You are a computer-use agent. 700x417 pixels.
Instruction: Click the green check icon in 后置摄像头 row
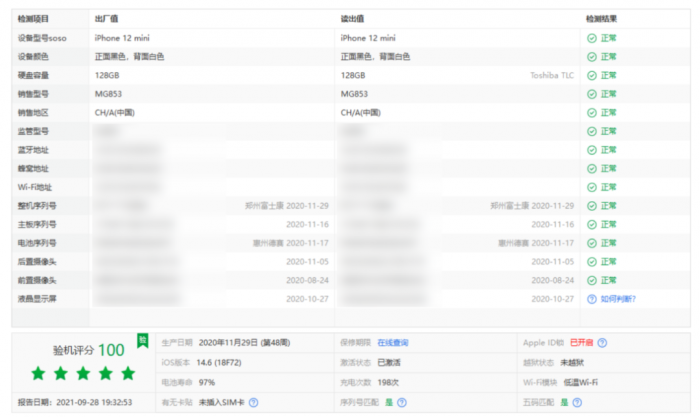592,262
